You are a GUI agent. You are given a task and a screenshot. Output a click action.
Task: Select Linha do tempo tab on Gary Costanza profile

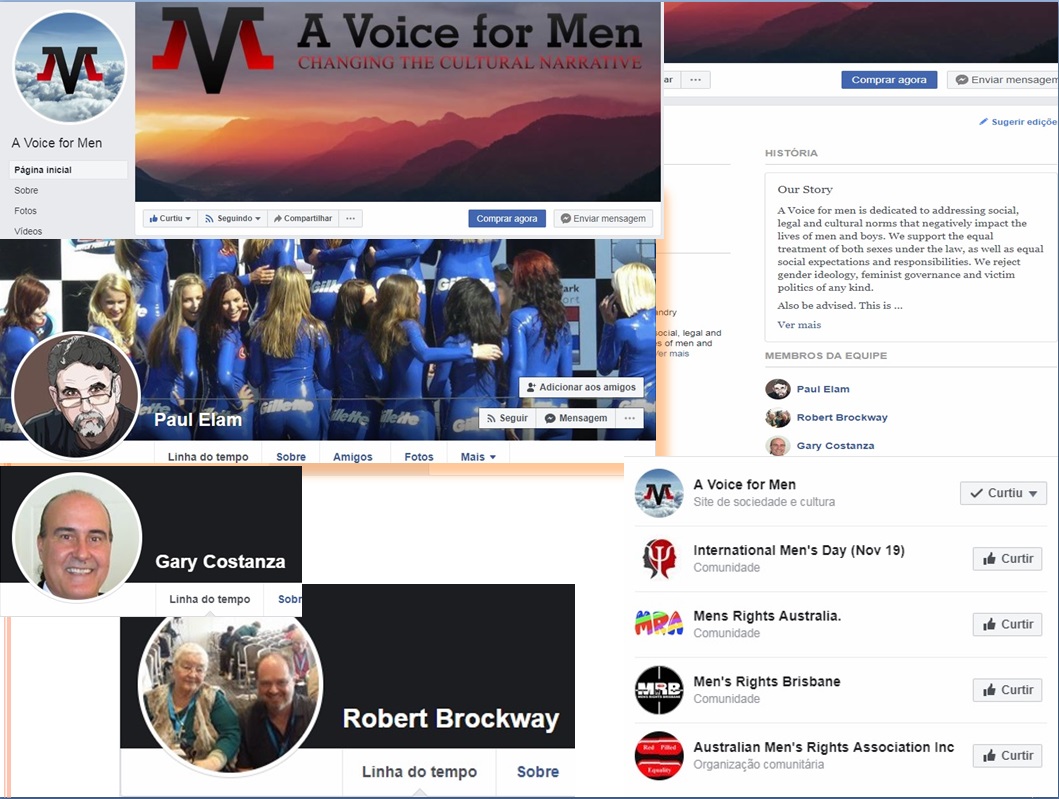209,599
